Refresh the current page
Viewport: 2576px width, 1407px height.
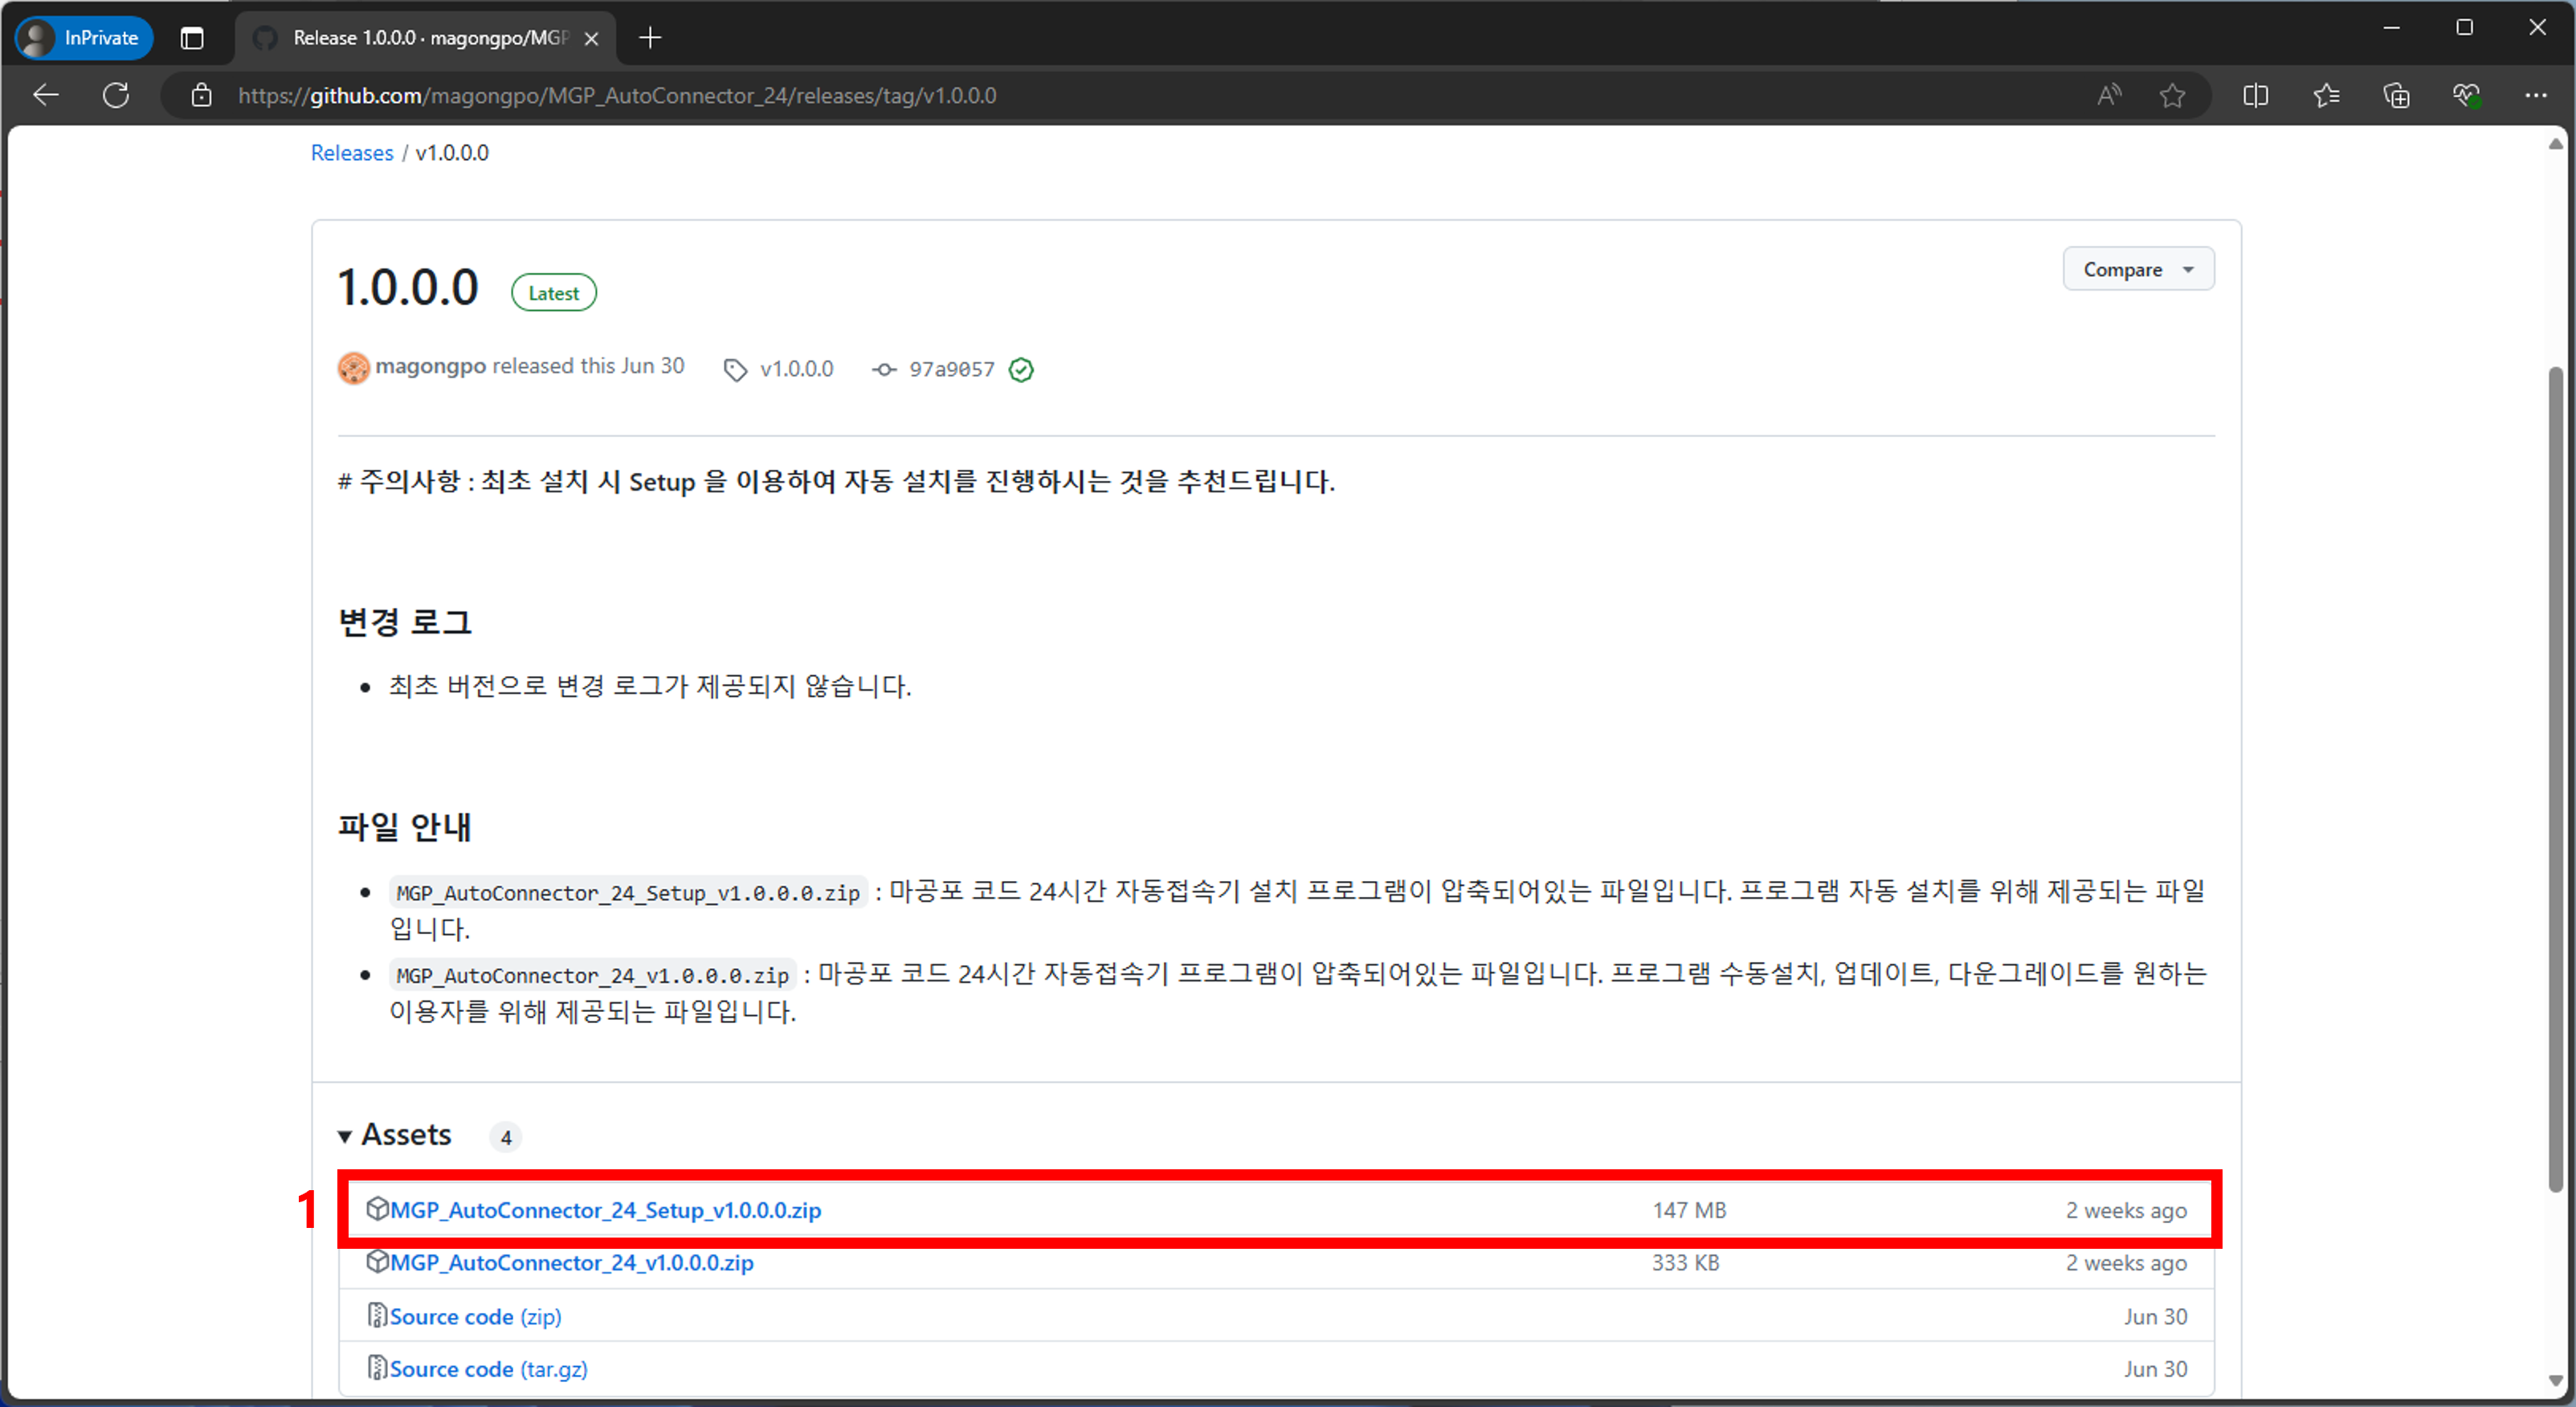point(116,95)
